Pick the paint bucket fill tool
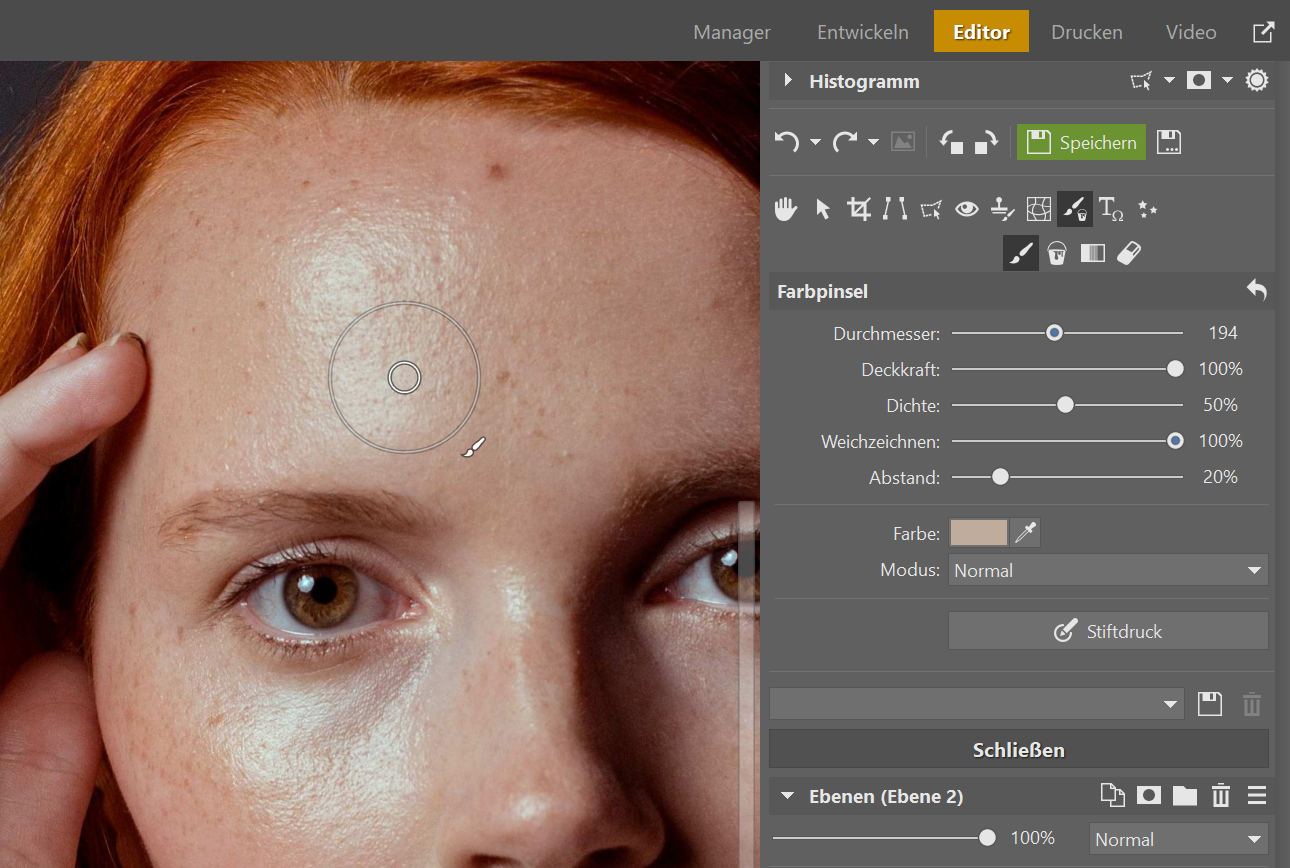The width and height of the screenshot is (1290, 868). click(1056, 254)
